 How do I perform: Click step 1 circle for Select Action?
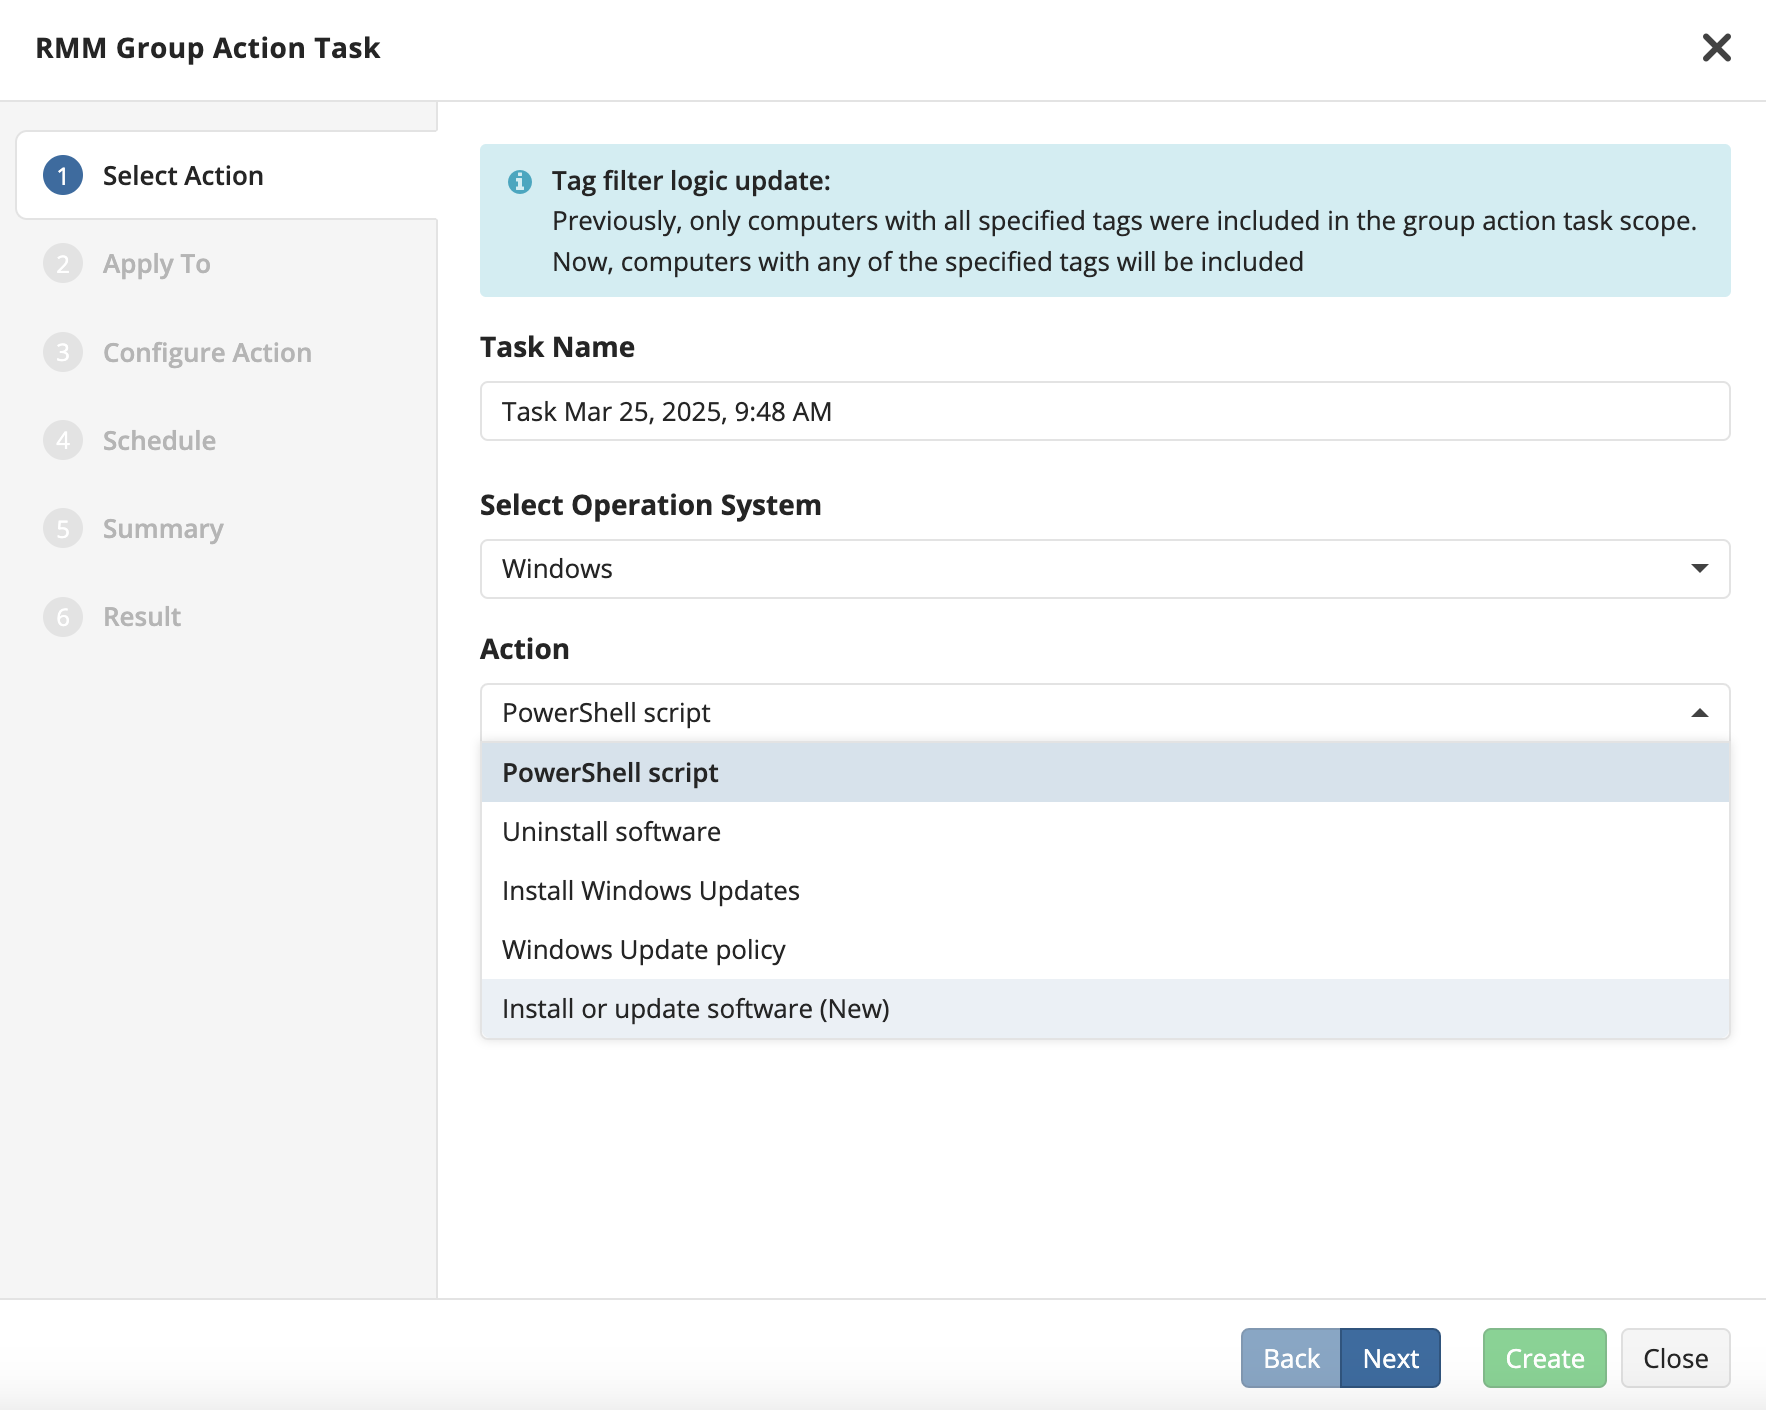[x=63, y=176]
